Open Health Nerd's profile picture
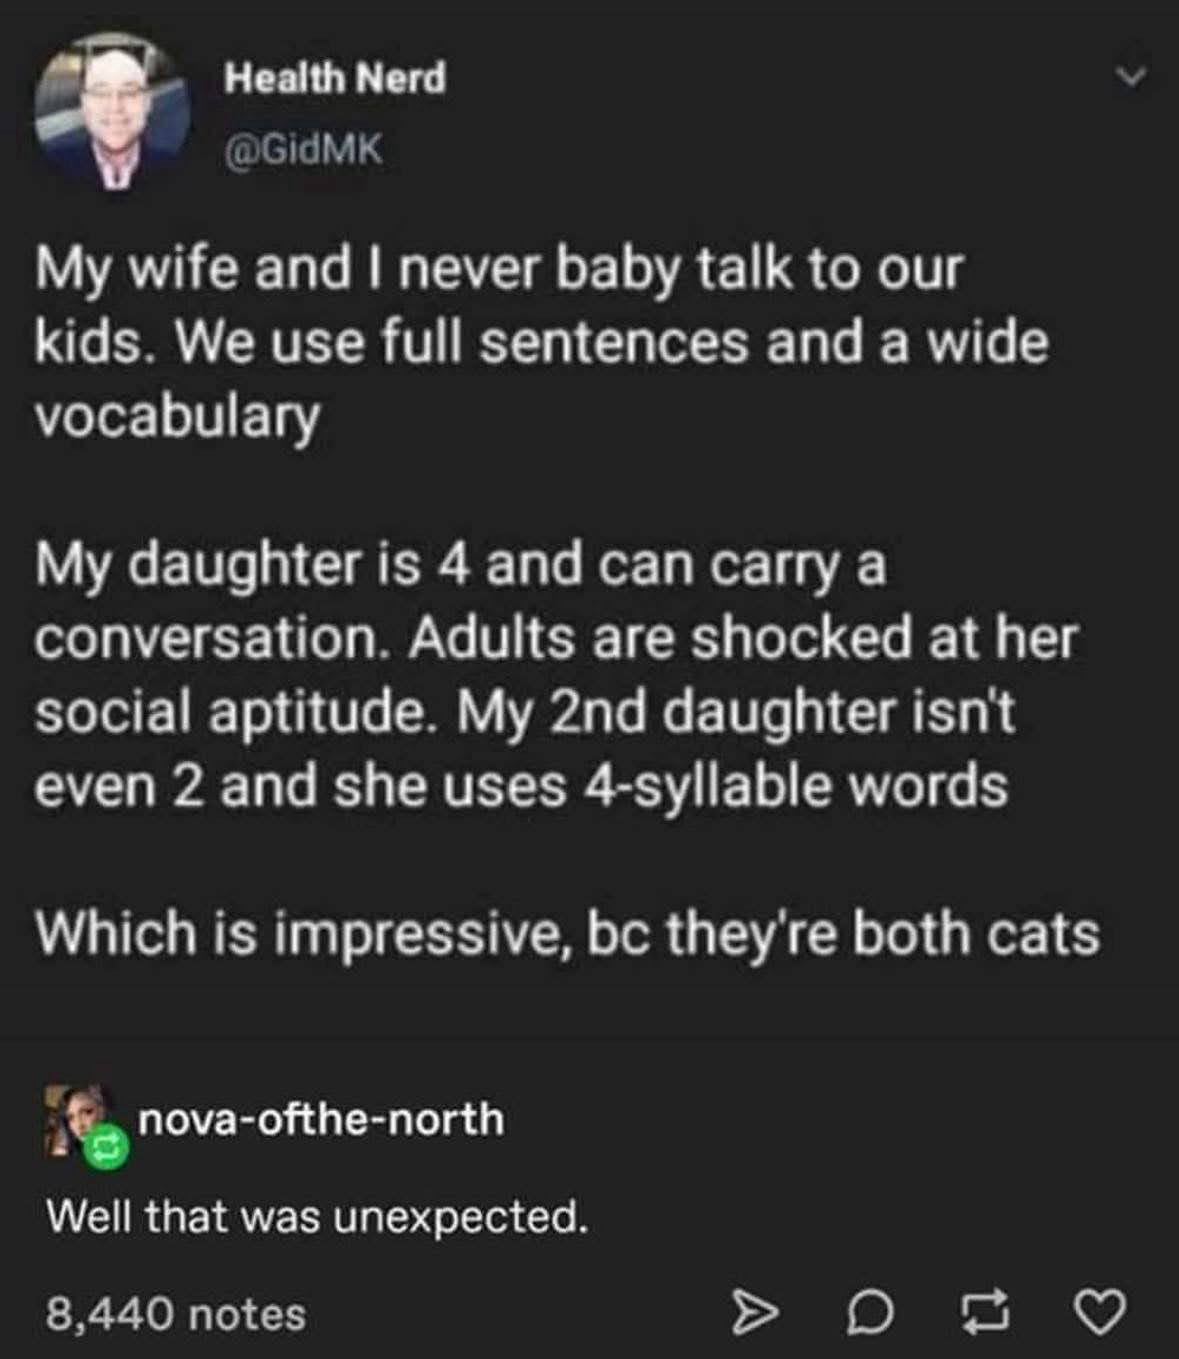This screenshot has height=1359, width=1179. (x=112, y=110)
